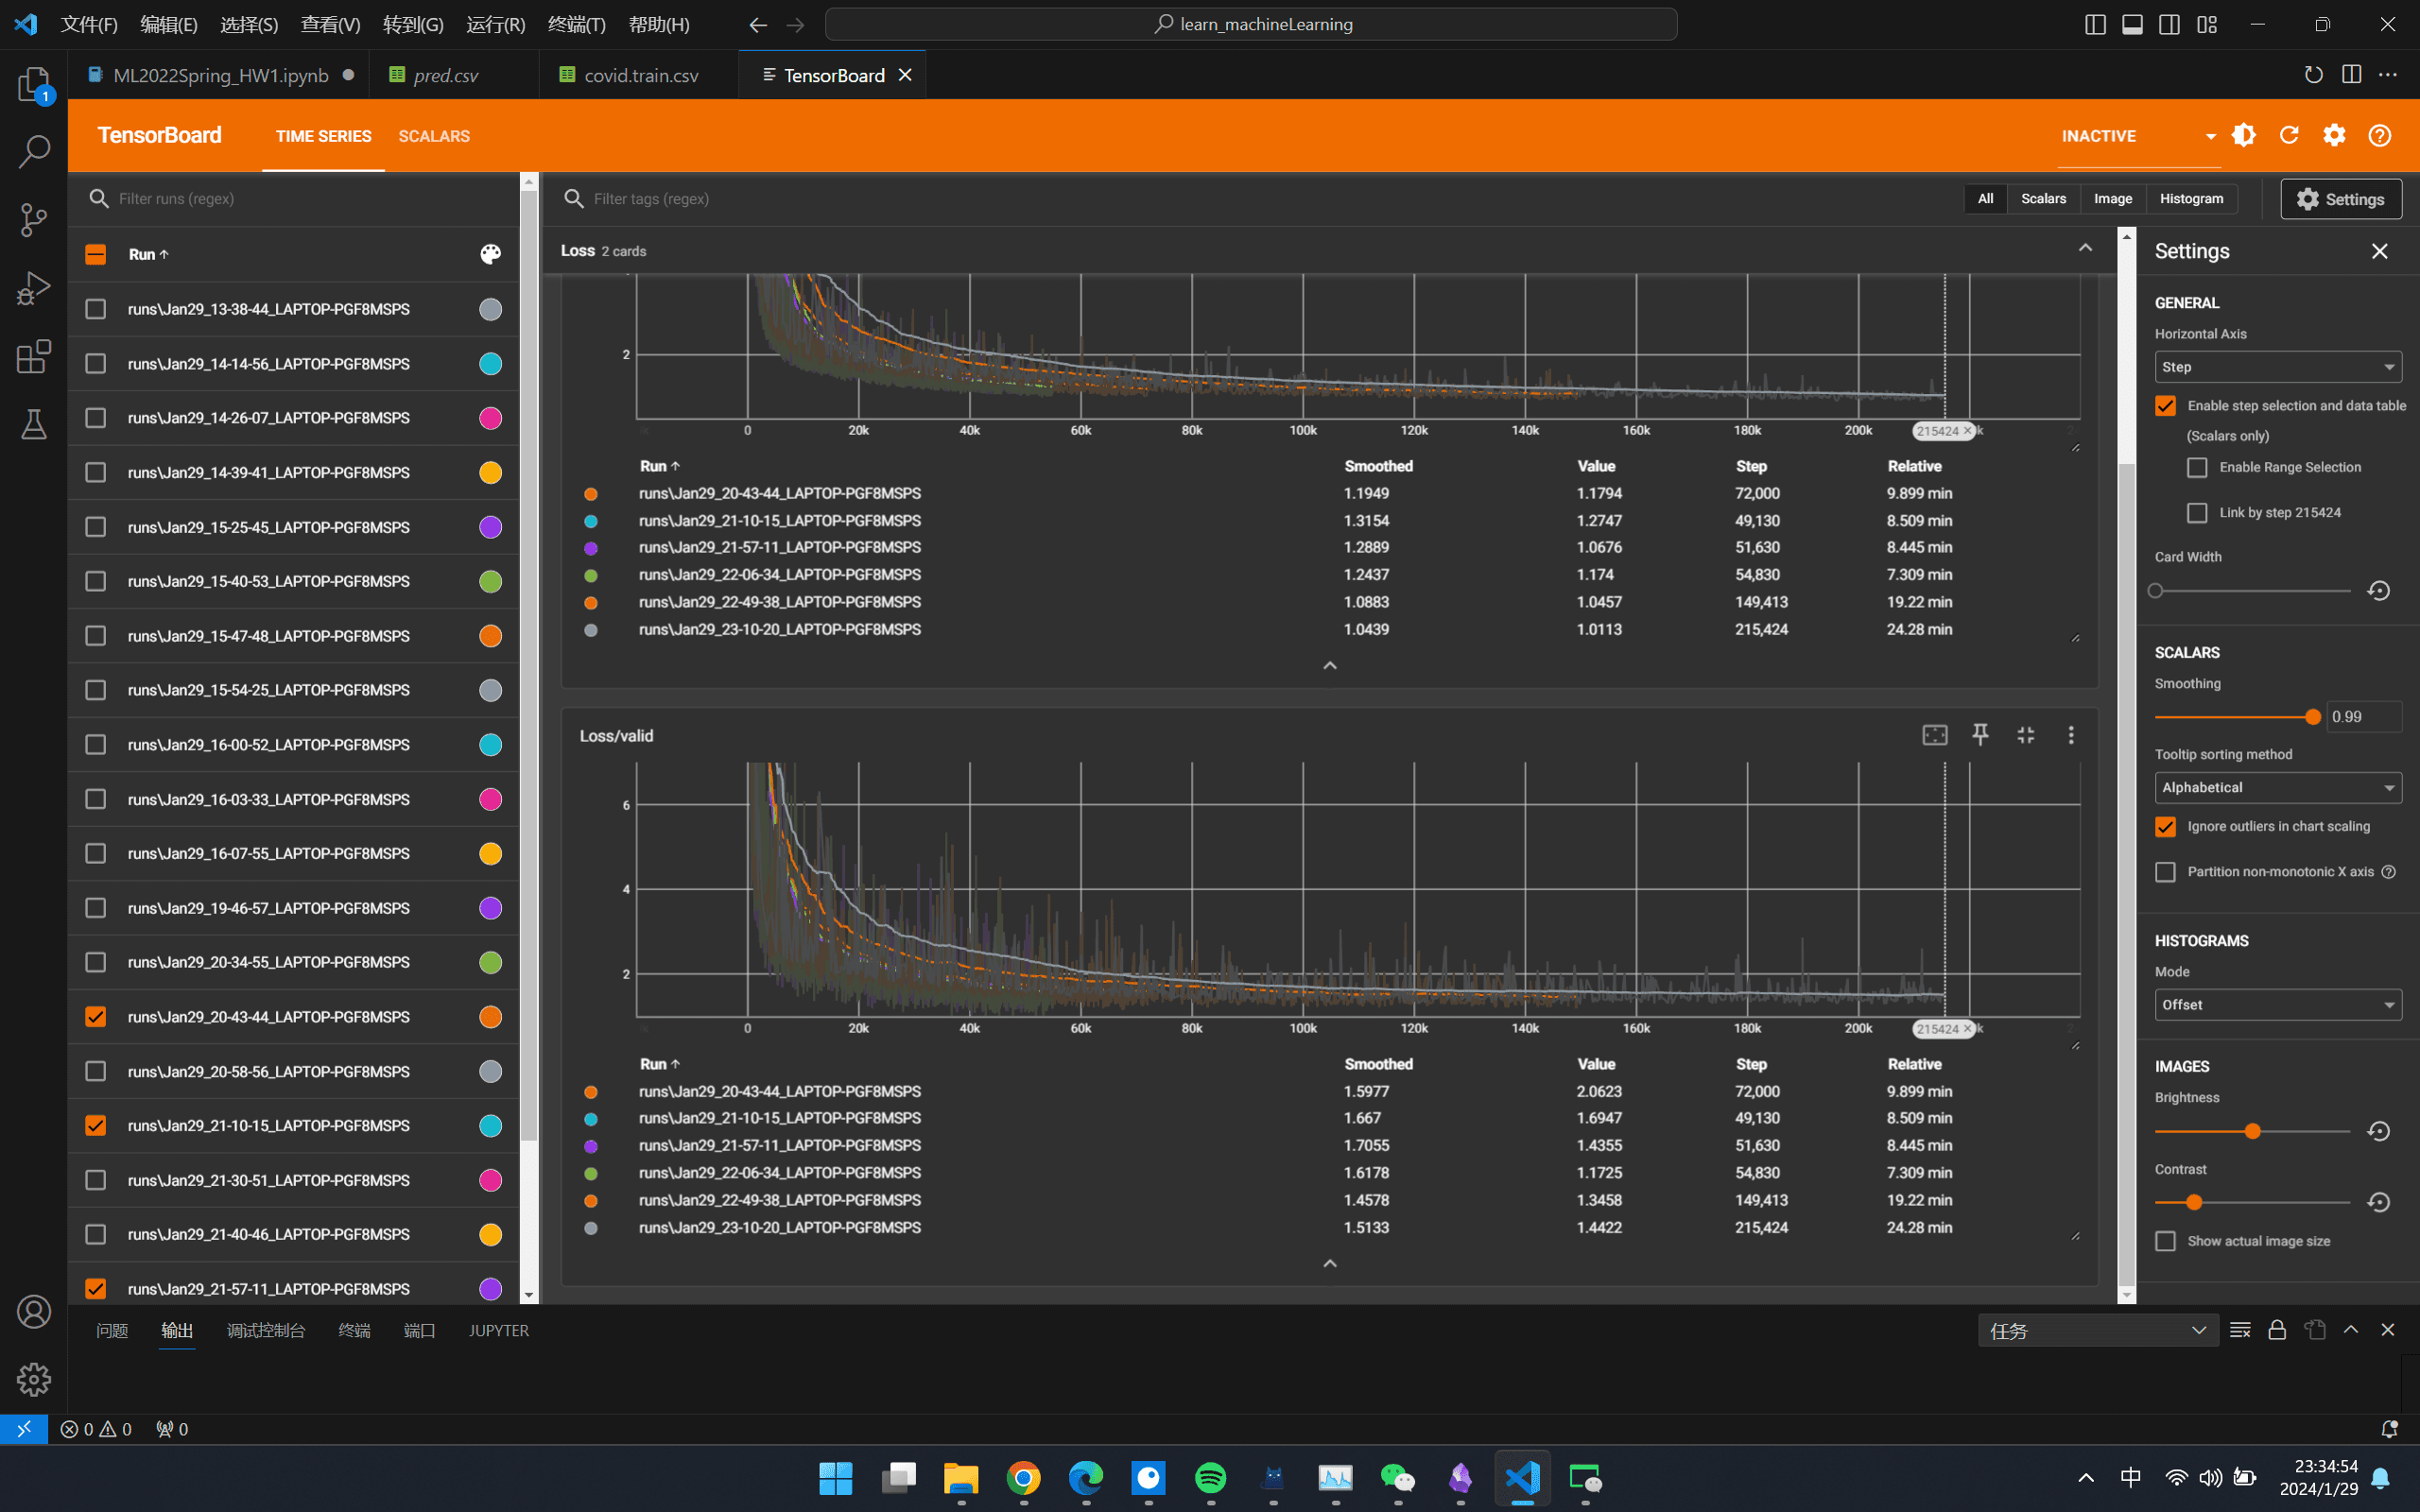Open Tooltip sorting method Alphabetical dropdown
The width and height of the screenshot is (2420, 1512).
click(x=2278, y=788)
